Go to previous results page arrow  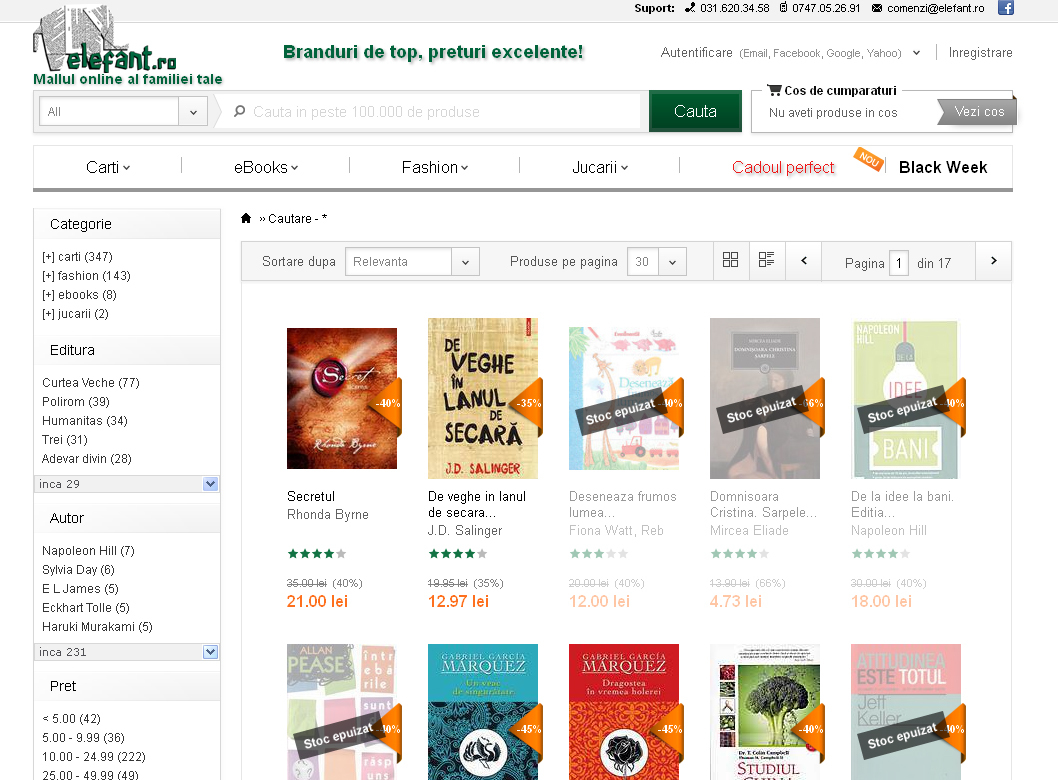(804, 260)
